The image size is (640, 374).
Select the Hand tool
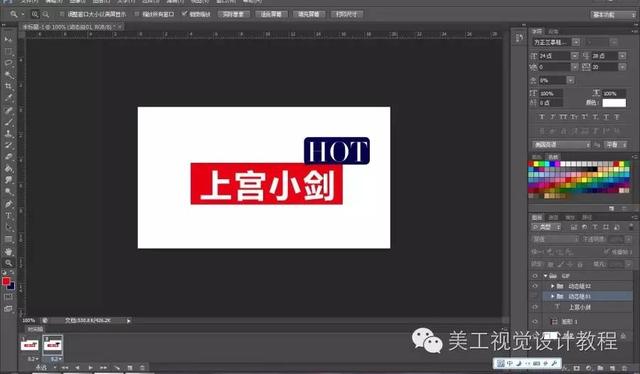(x=8, y=252)
